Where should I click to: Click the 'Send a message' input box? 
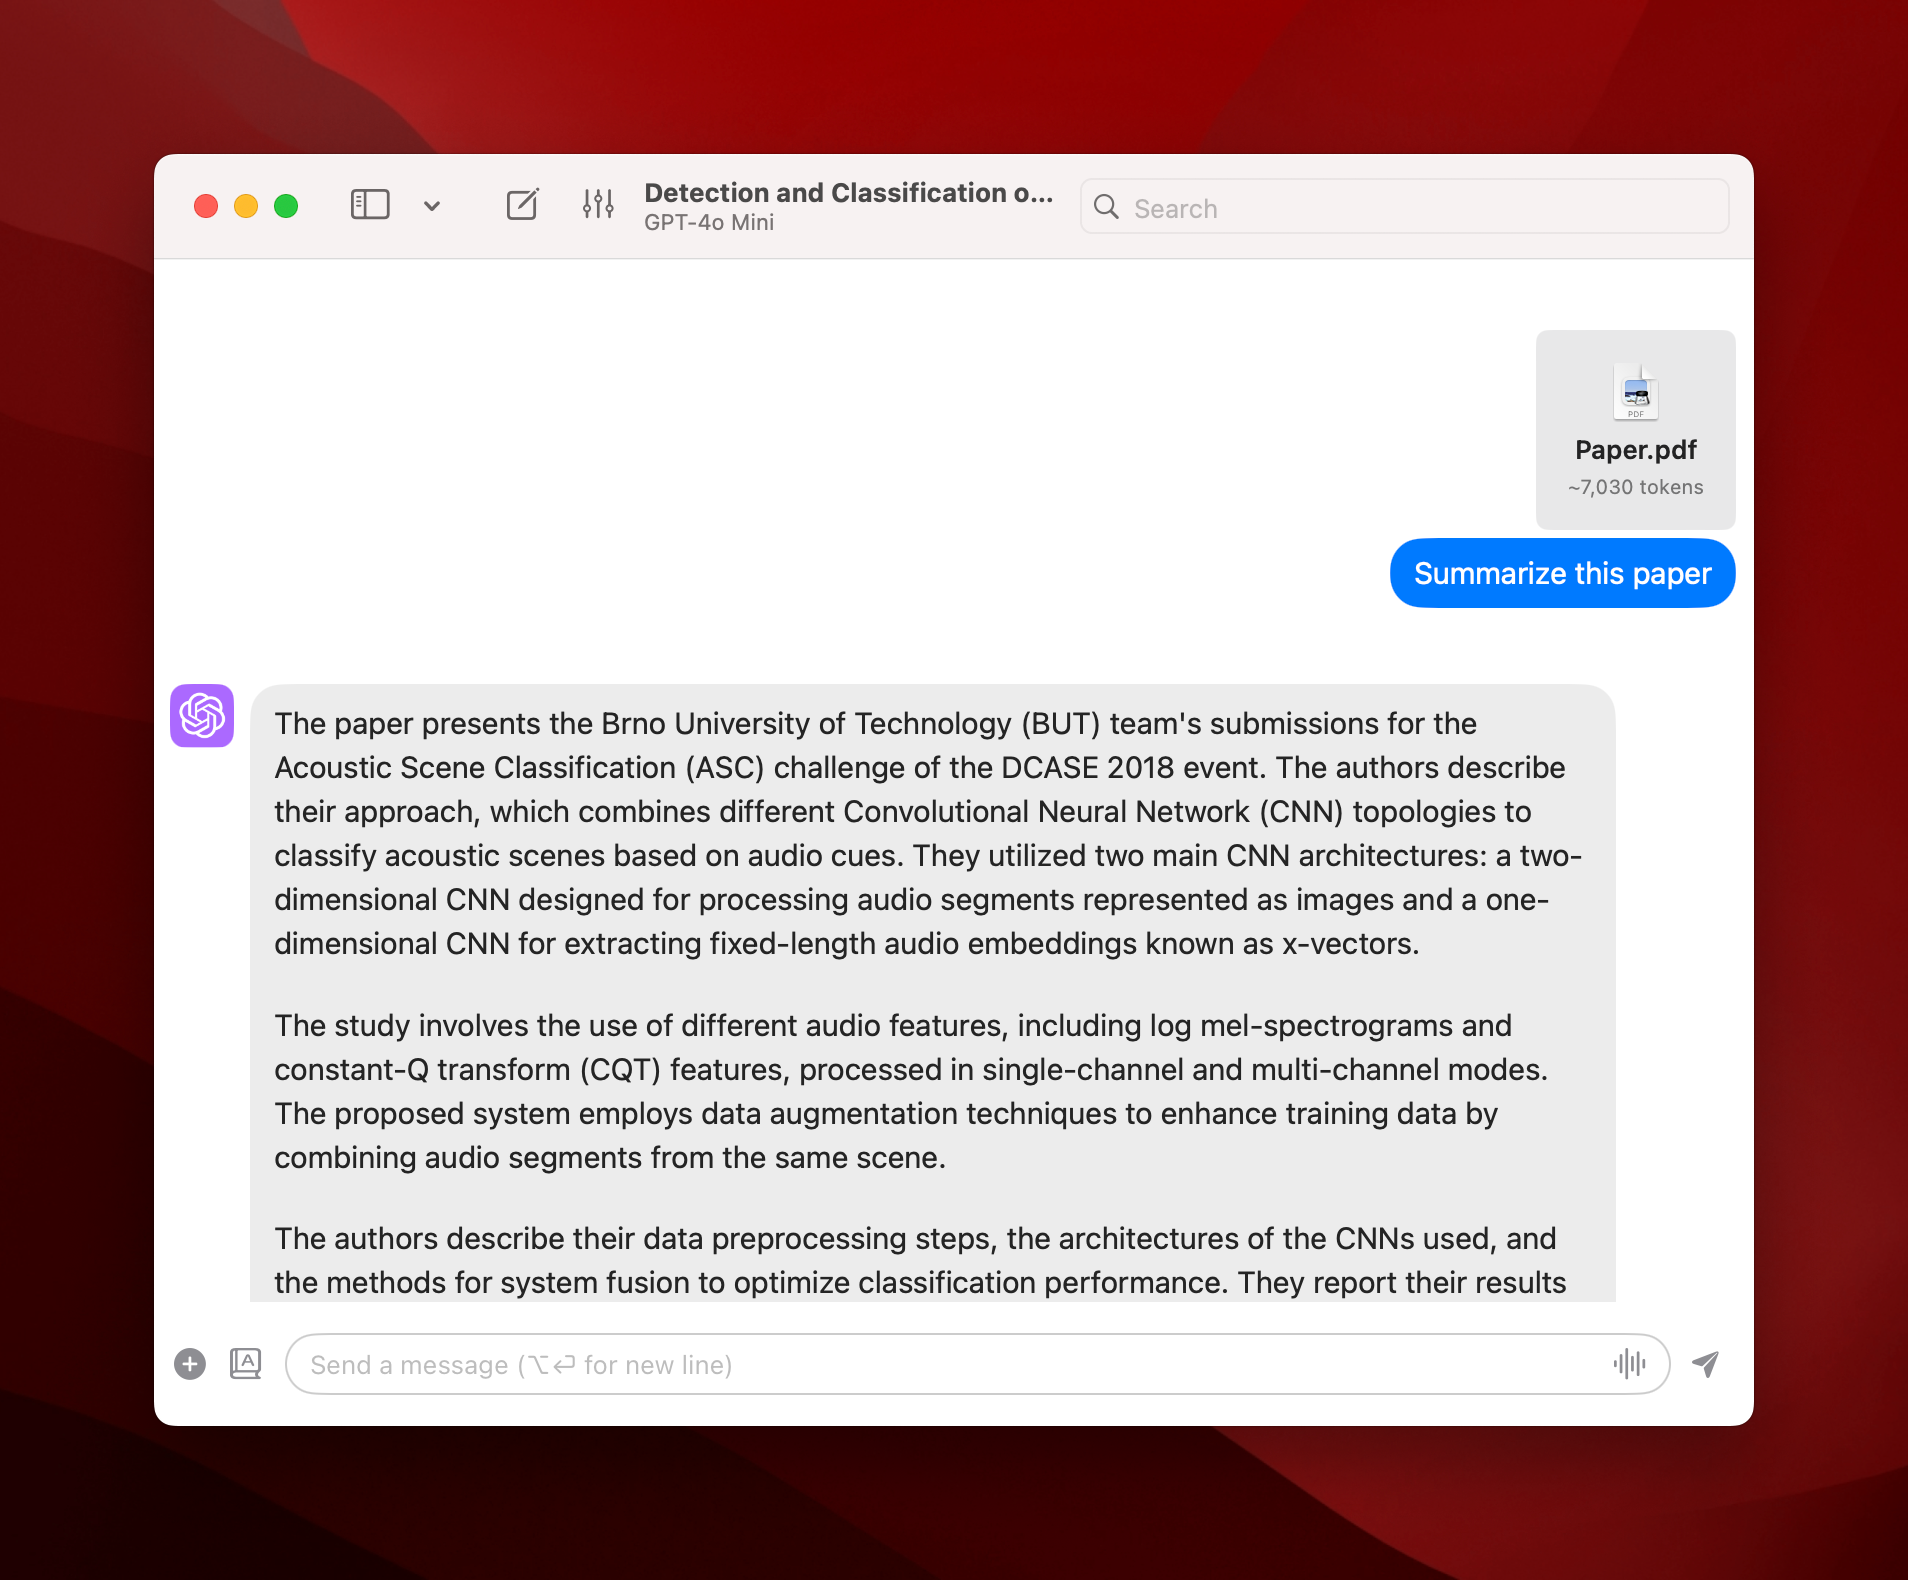(x=950, y=1364)
